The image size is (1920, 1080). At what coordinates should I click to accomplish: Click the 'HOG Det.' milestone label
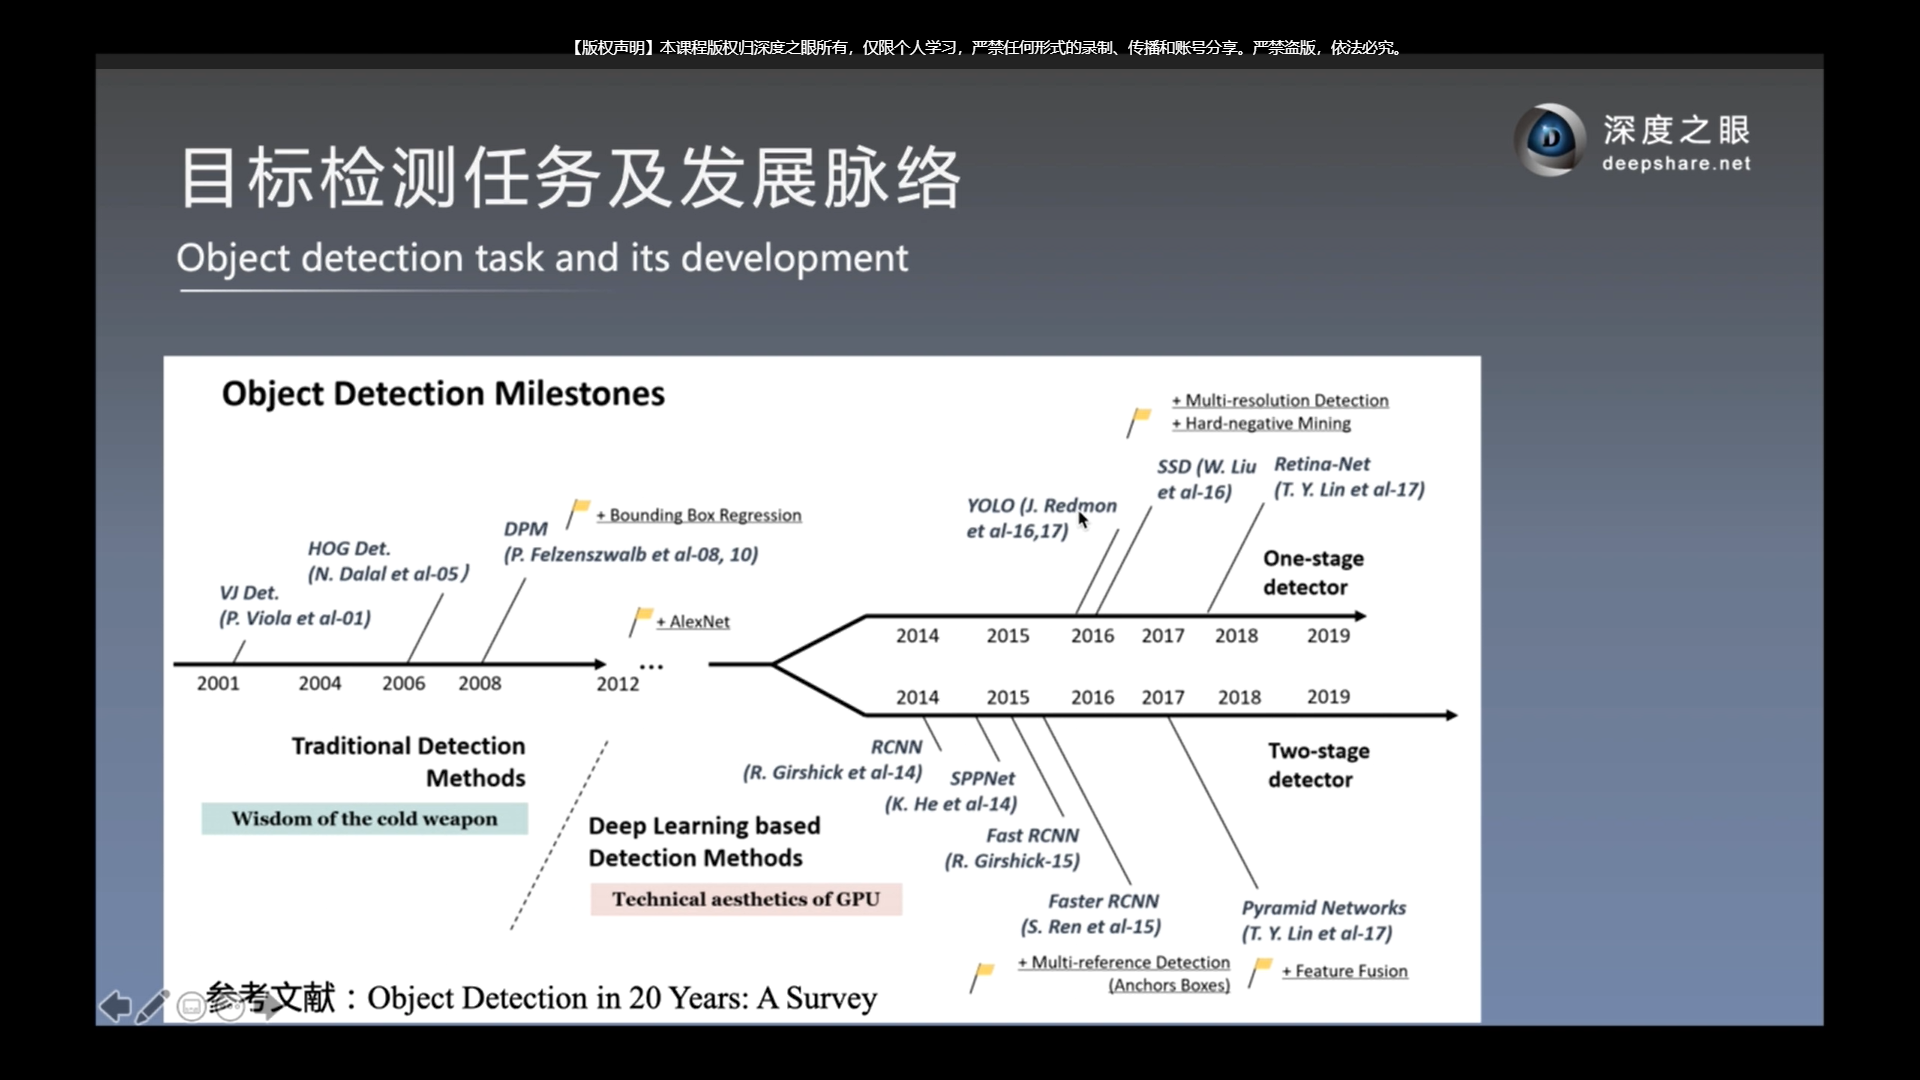(x=349, y=548)
